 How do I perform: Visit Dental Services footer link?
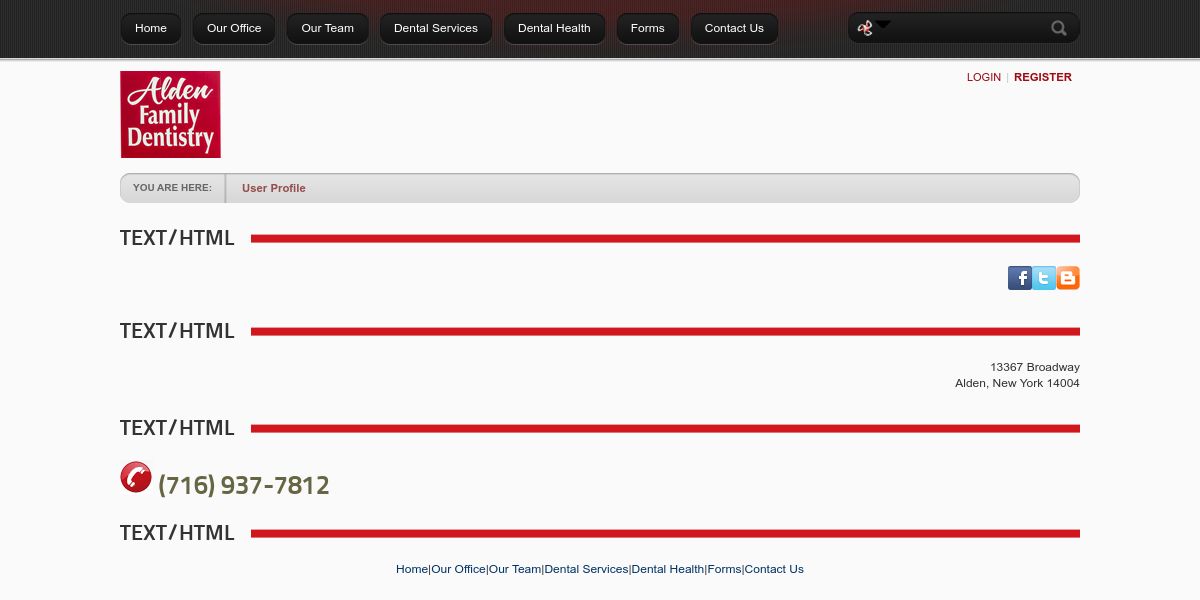click(586, 569)
